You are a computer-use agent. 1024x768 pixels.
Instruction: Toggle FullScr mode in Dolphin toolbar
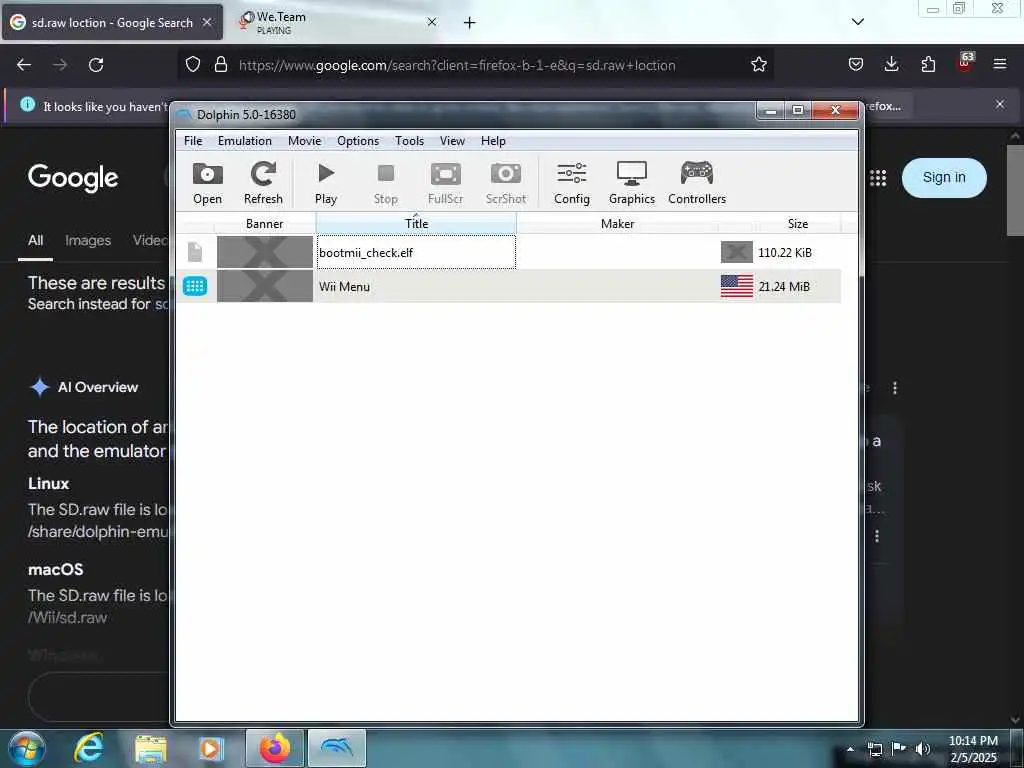(x=445, y=184)
